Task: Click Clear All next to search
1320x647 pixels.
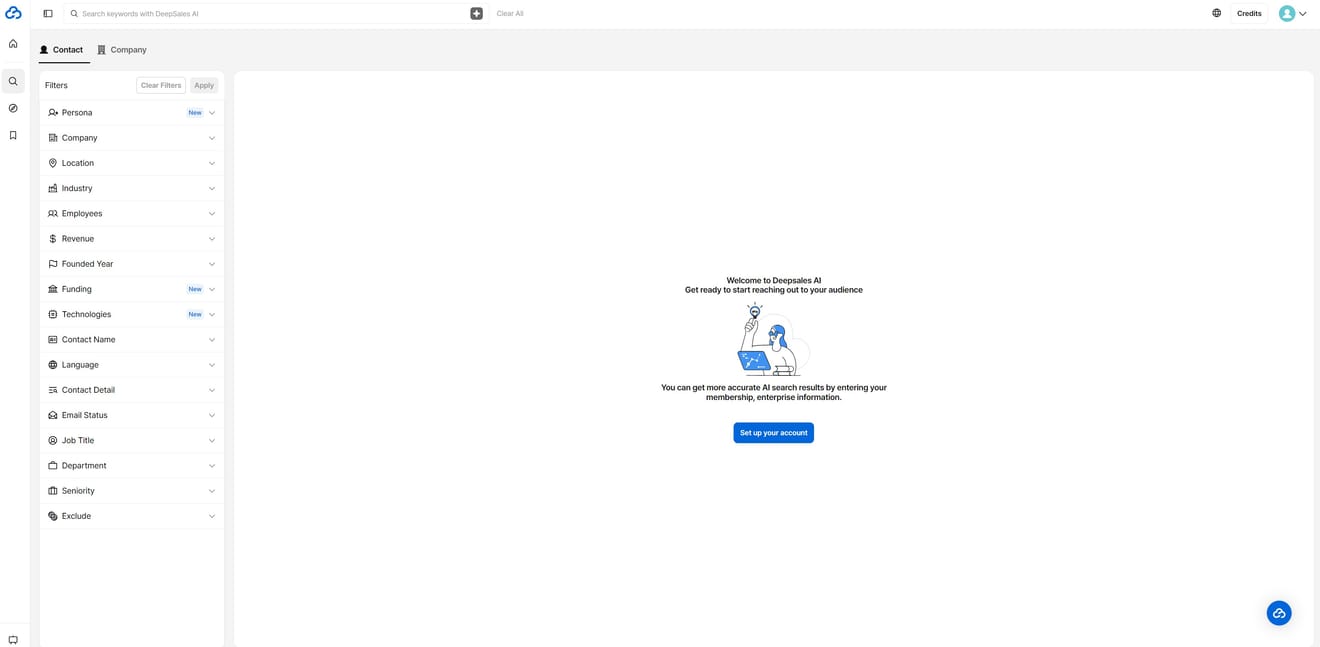Action: coord(510,14)
